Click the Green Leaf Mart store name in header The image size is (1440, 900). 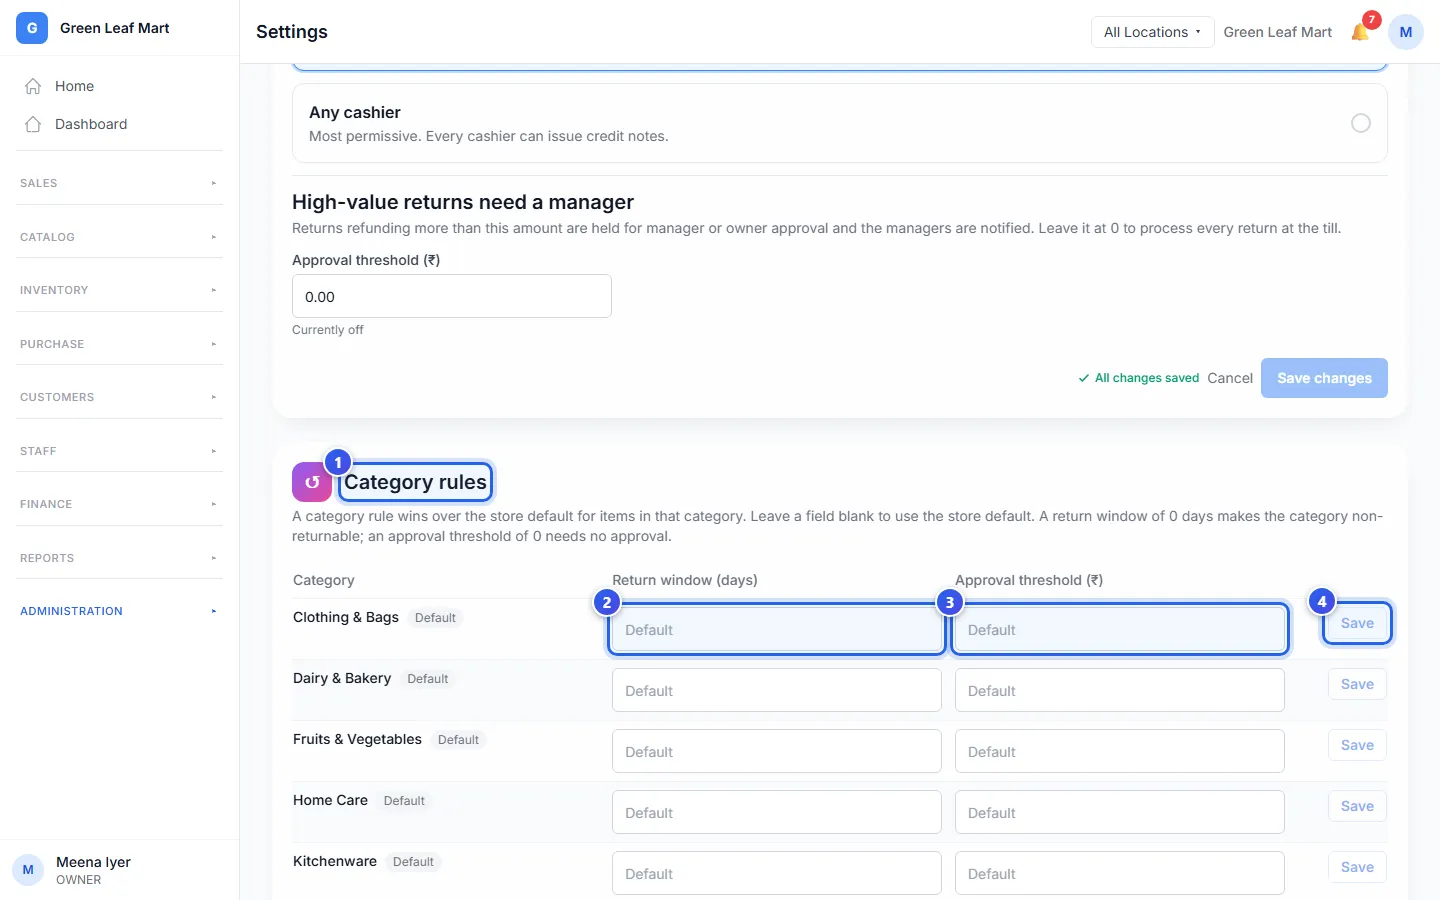coord(1278,32)
